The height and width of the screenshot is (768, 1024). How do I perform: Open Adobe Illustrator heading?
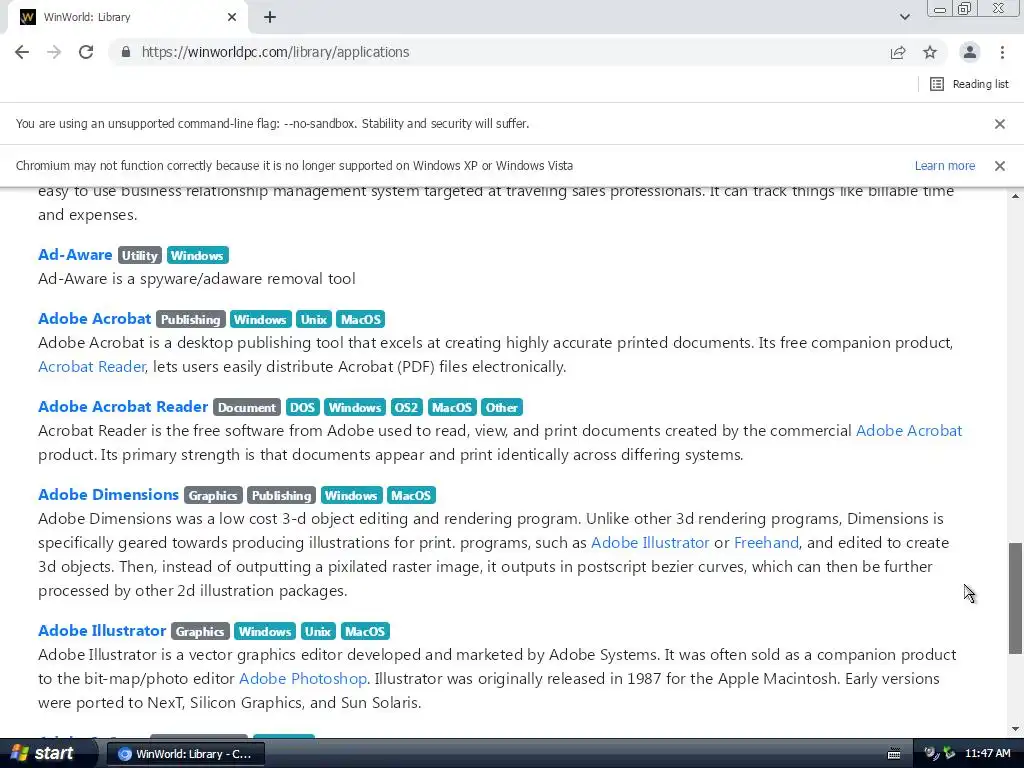tap(102, 631)
